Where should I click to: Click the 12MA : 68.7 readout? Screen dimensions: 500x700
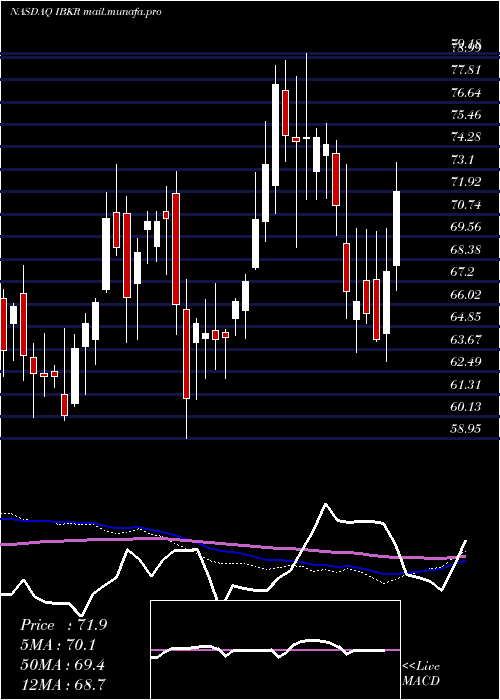coord(62,684)
